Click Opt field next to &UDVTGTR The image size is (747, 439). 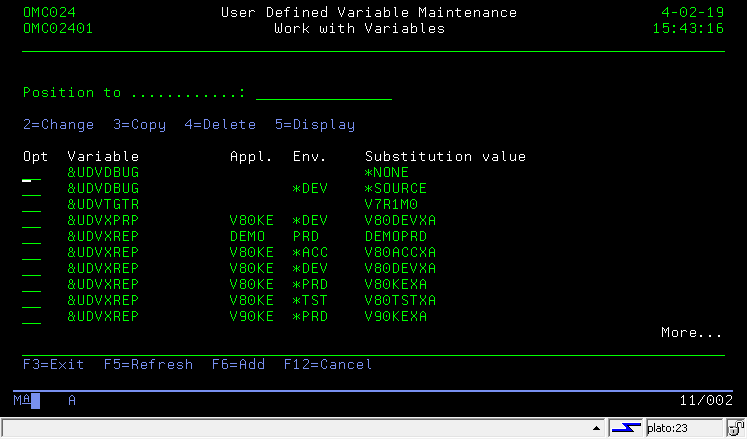(32, 205)
